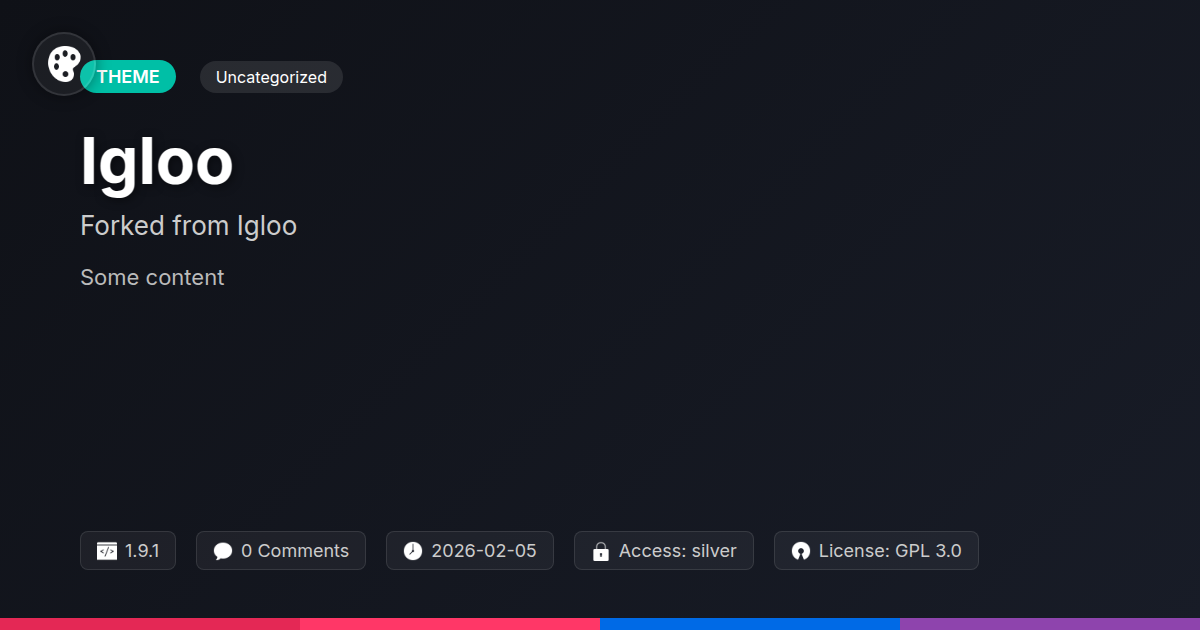
Task: Click the 2026-02-05 date badge
Action: point(470,551)
